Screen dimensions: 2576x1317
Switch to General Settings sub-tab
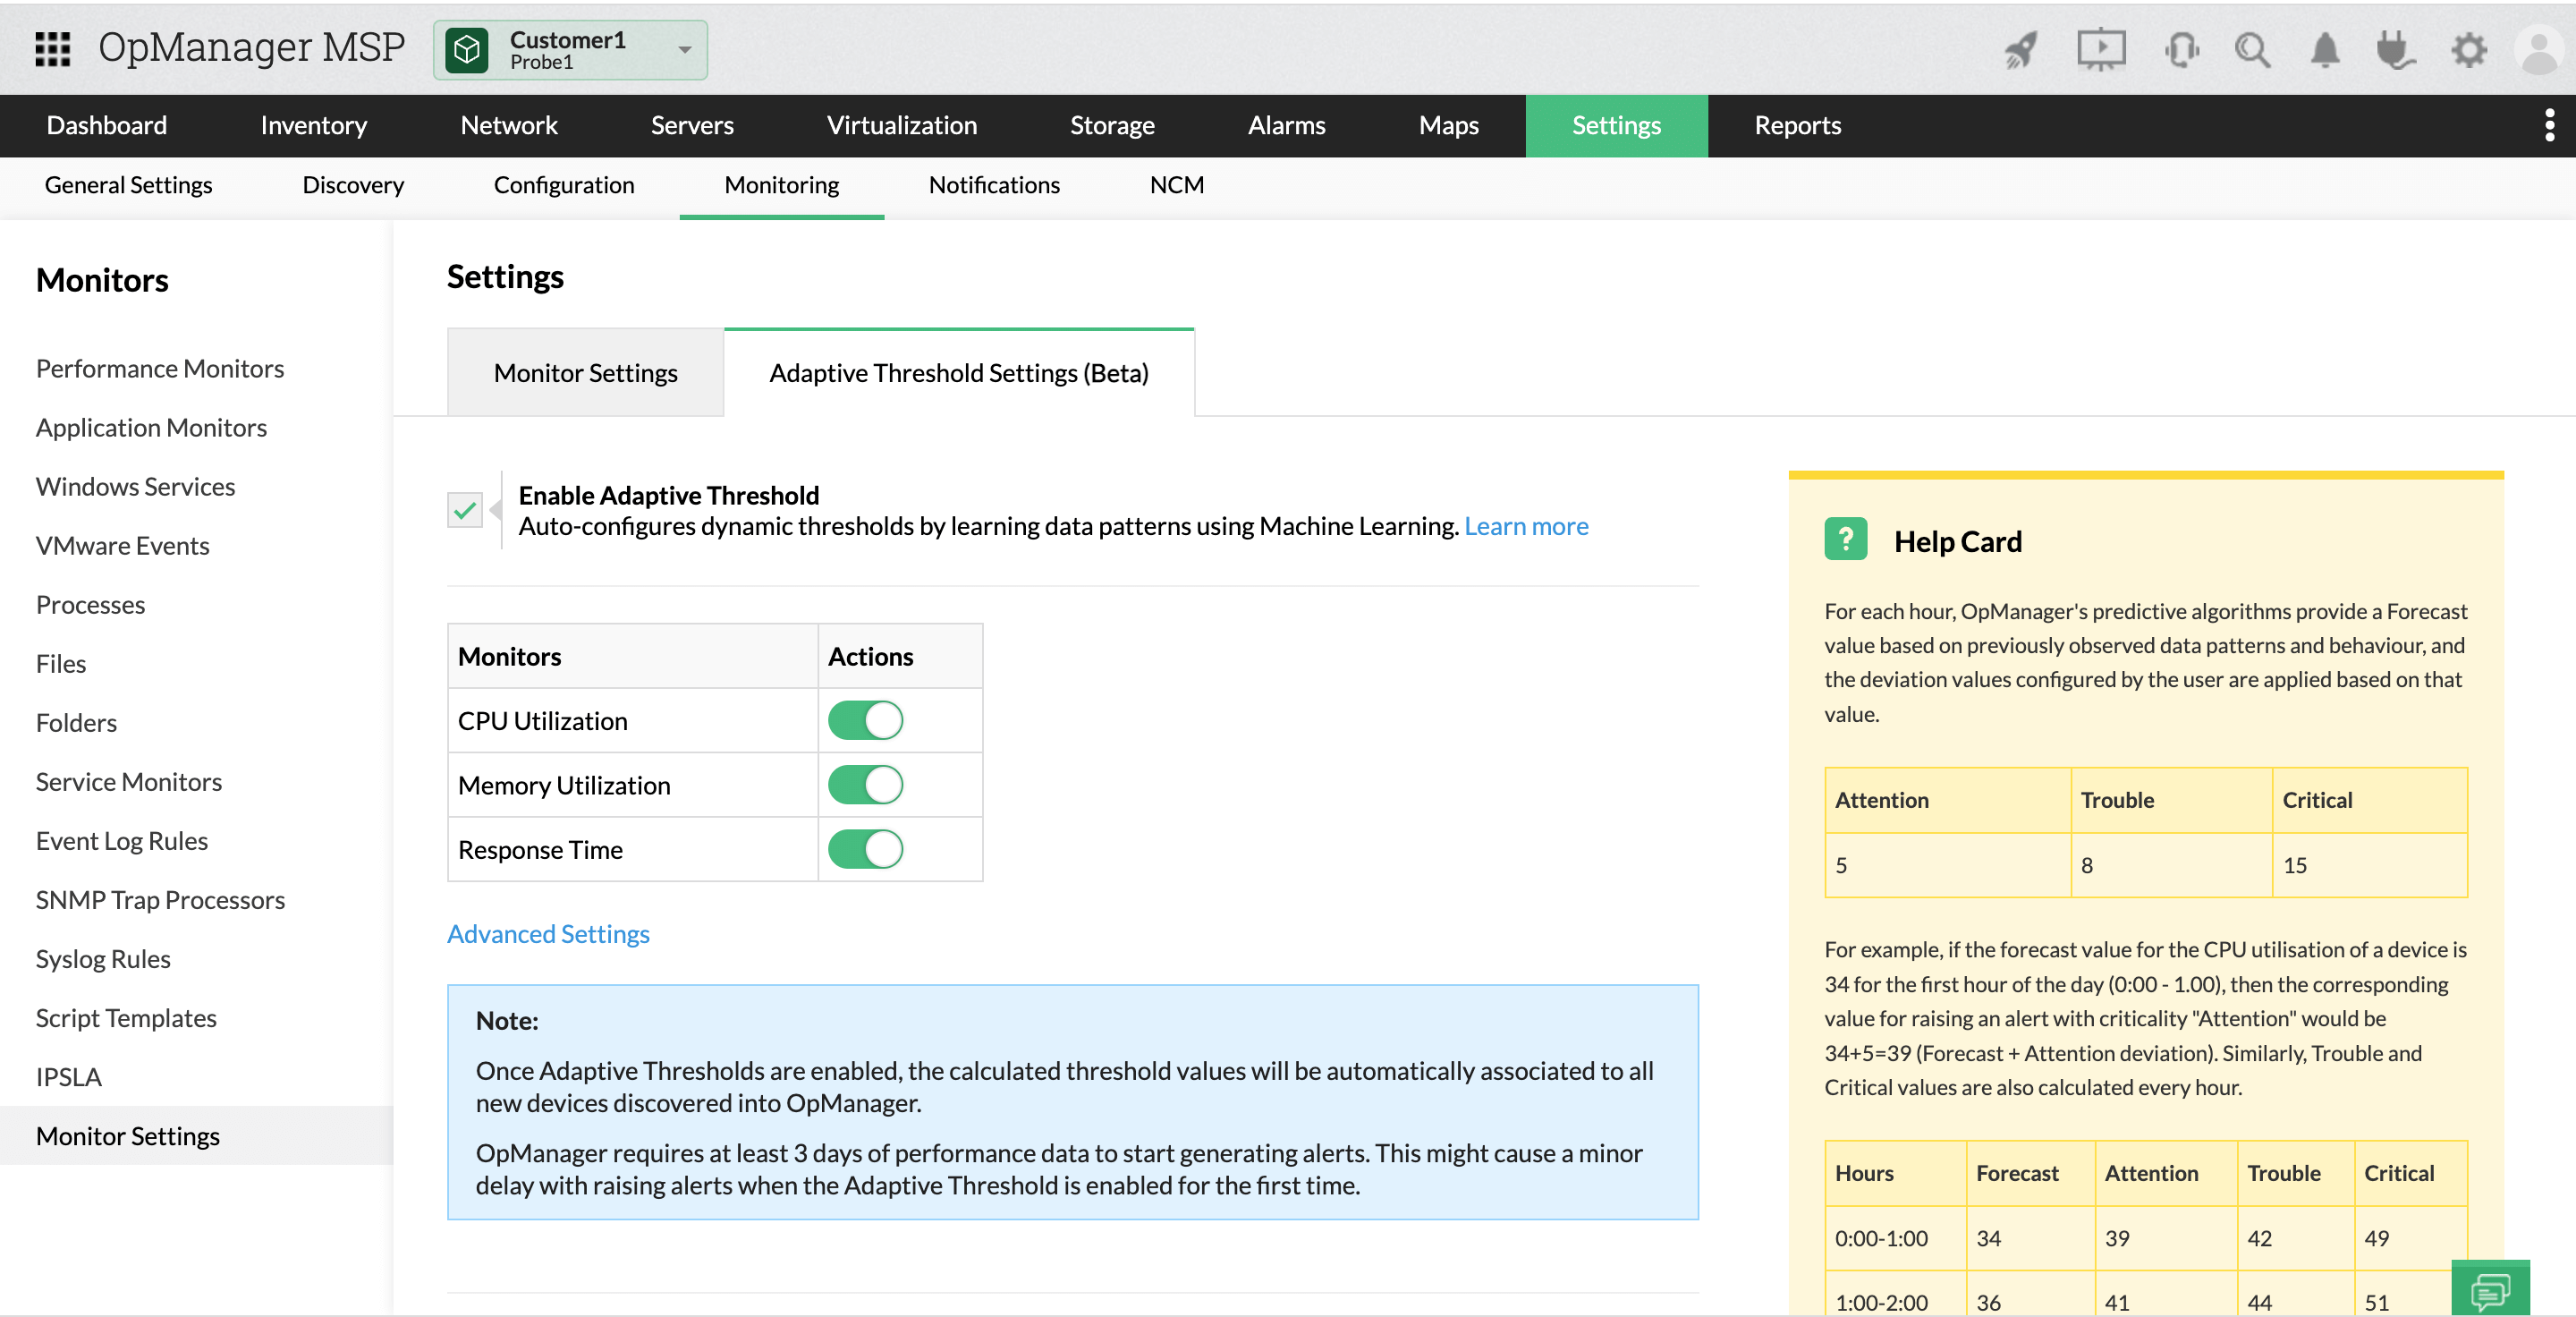(x=128, y=185)
